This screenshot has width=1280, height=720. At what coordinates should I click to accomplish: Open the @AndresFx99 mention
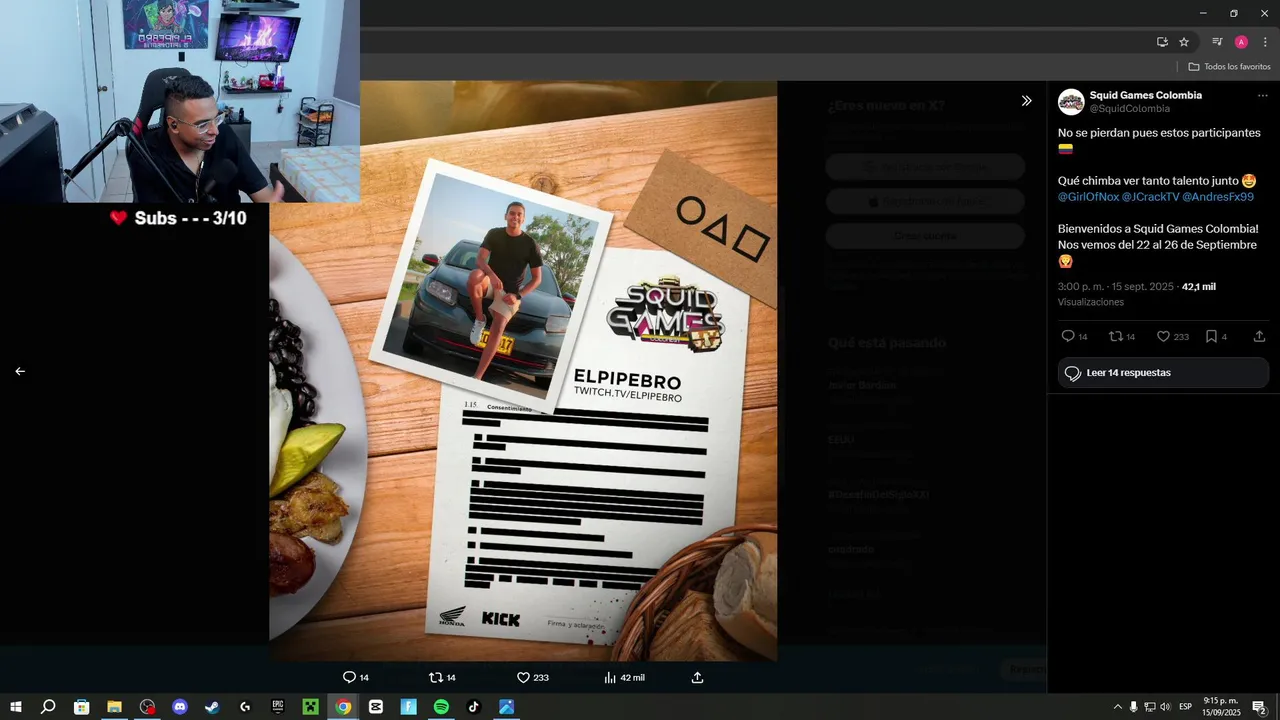tap(1218, 197)
